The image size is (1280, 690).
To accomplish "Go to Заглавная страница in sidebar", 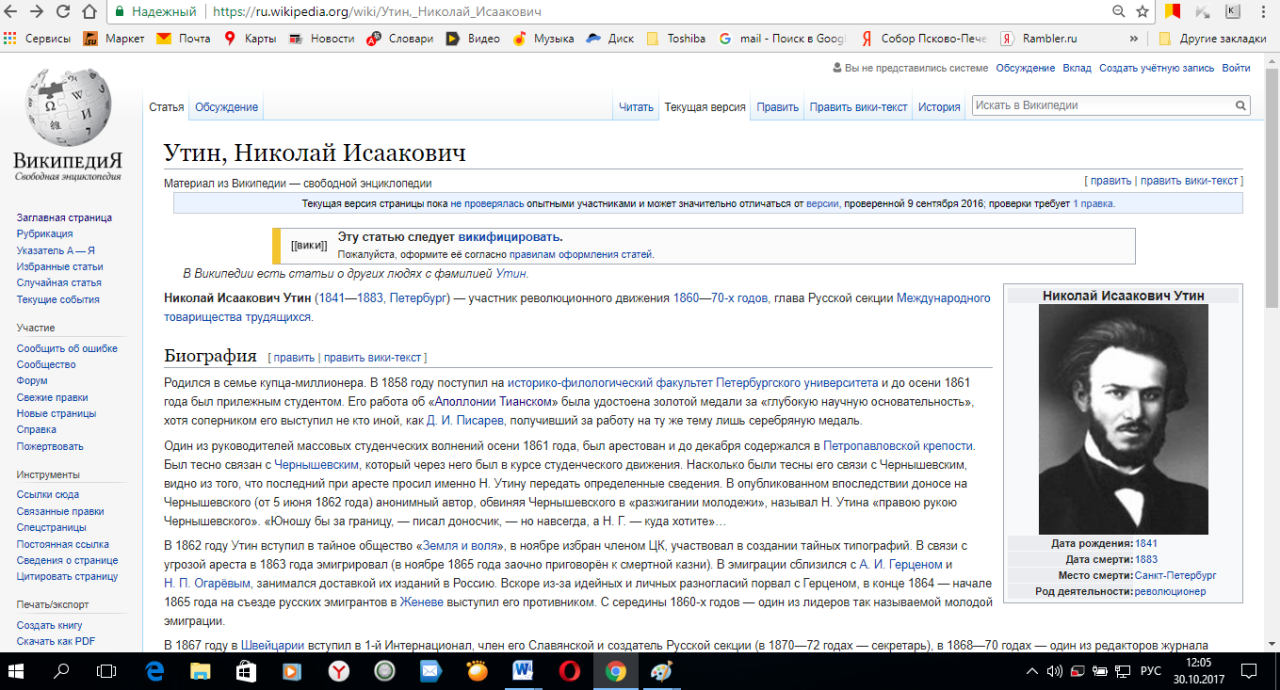I will point(64,217).
